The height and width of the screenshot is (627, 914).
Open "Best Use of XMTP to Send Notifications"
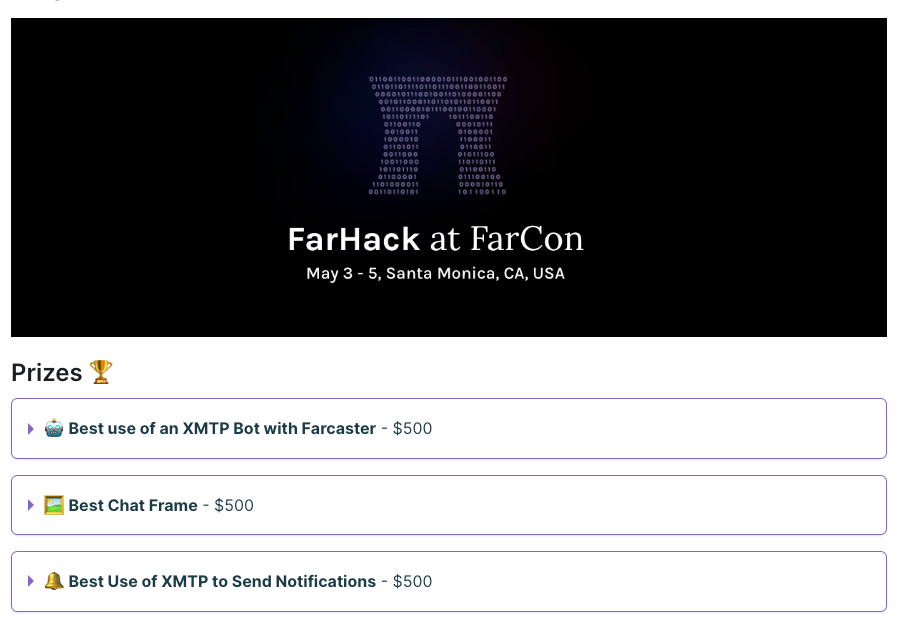tap(222, 582)
